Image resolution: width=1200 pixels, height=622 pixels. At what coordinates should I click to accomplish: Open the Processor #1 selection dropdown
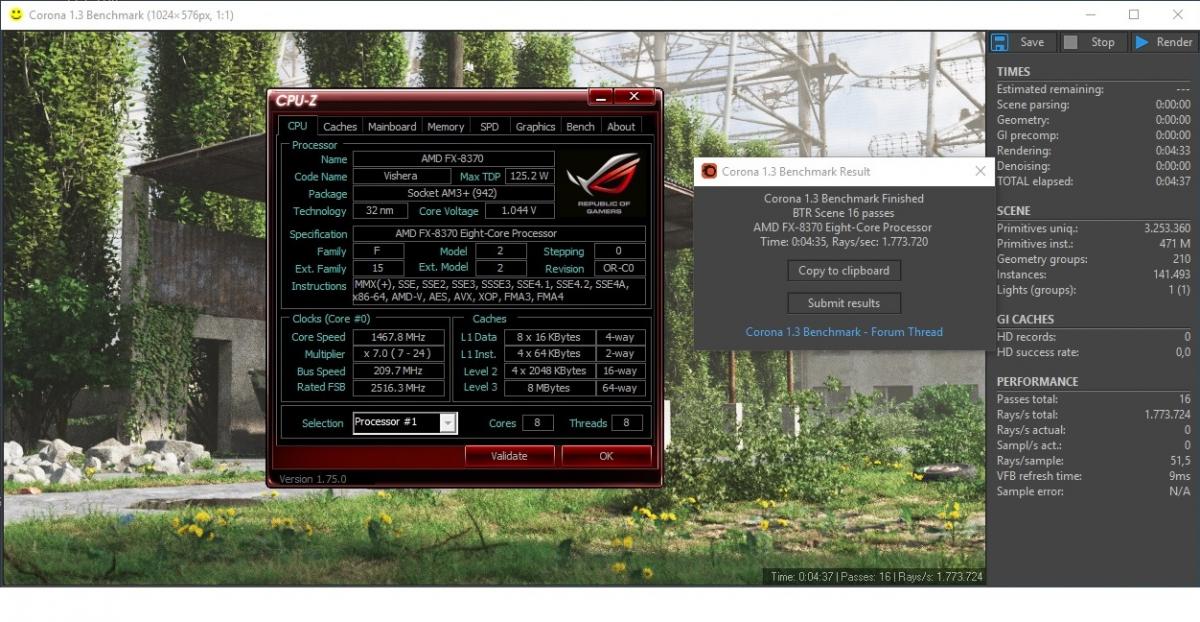[448, 423]
